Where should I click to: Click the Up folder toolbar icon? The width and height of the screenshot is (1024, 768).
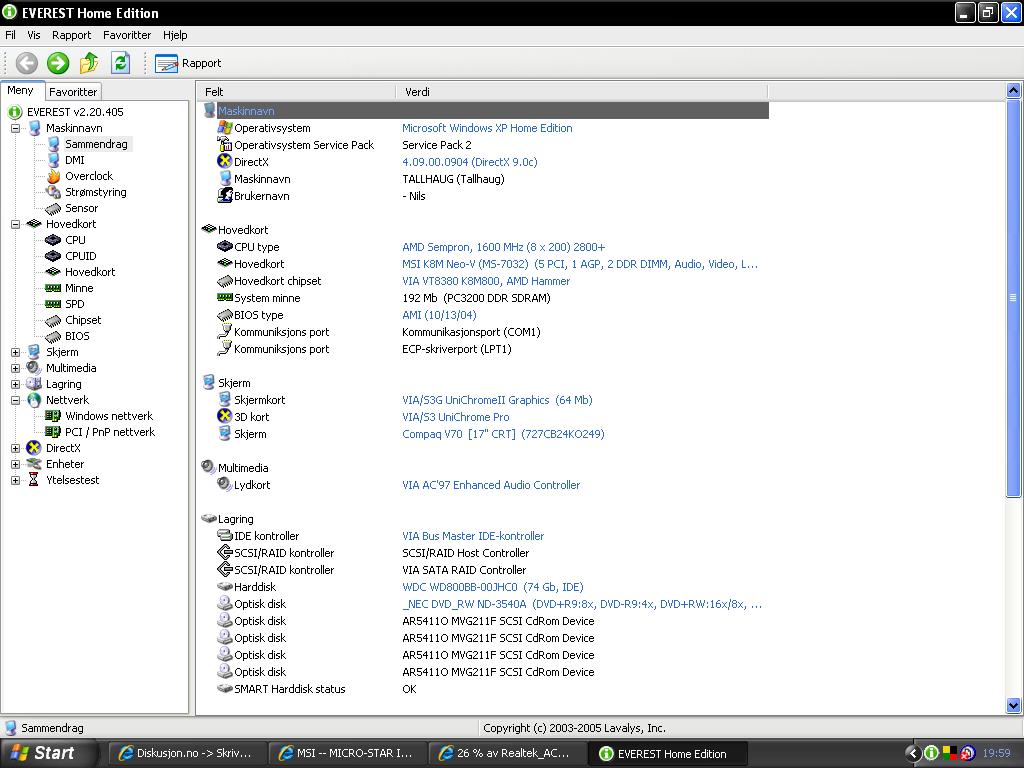pos(89,63)
